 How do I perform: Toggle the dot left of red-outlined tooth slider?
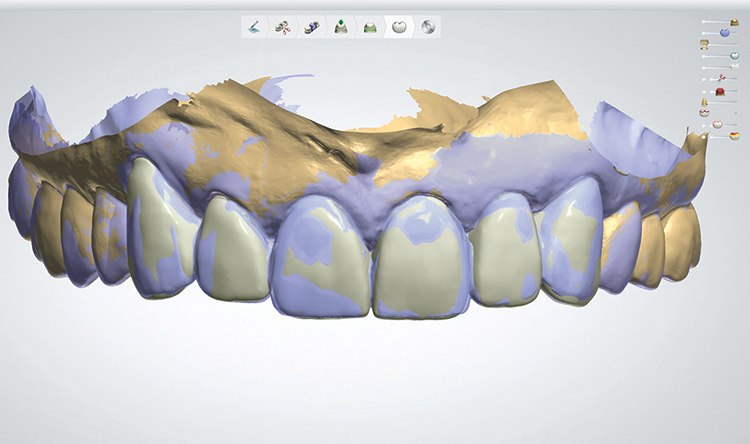coord(704,125)
